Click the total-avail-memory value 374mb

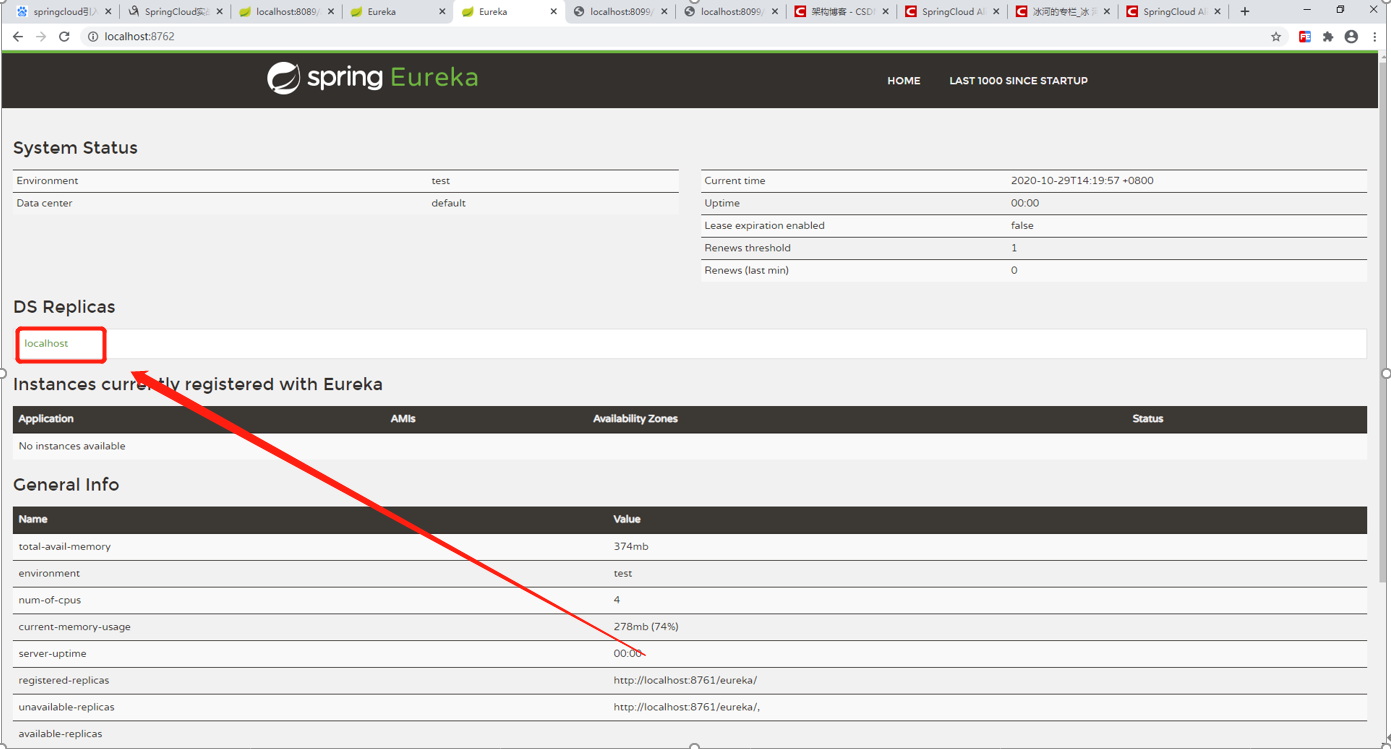tap(631, 547)
